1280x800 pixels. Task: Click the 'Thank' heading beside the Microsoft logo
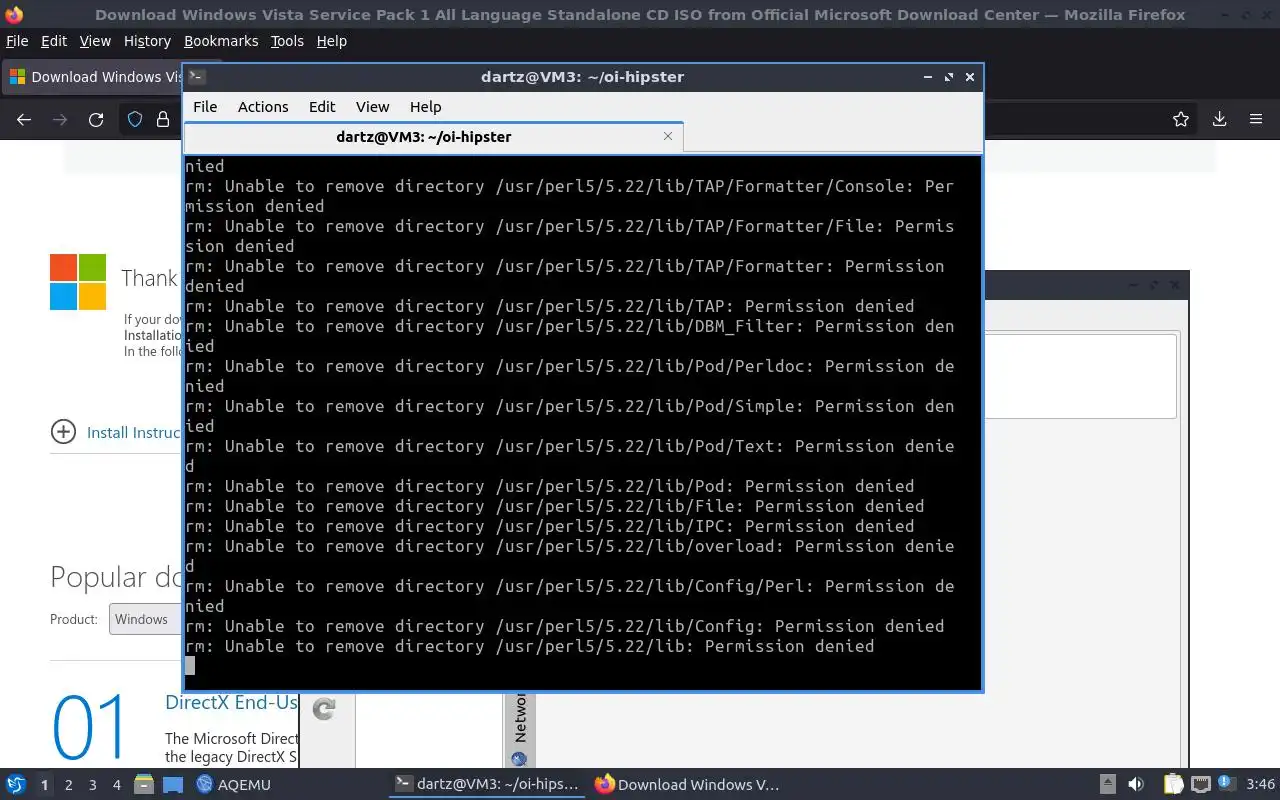[x=149, y=278]
